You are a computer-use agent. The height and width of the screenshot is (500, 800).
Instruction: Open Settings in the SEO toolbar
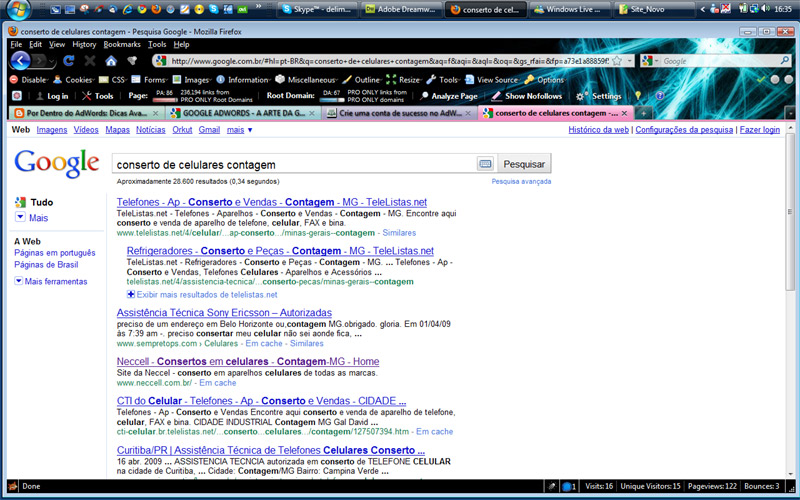599,96
